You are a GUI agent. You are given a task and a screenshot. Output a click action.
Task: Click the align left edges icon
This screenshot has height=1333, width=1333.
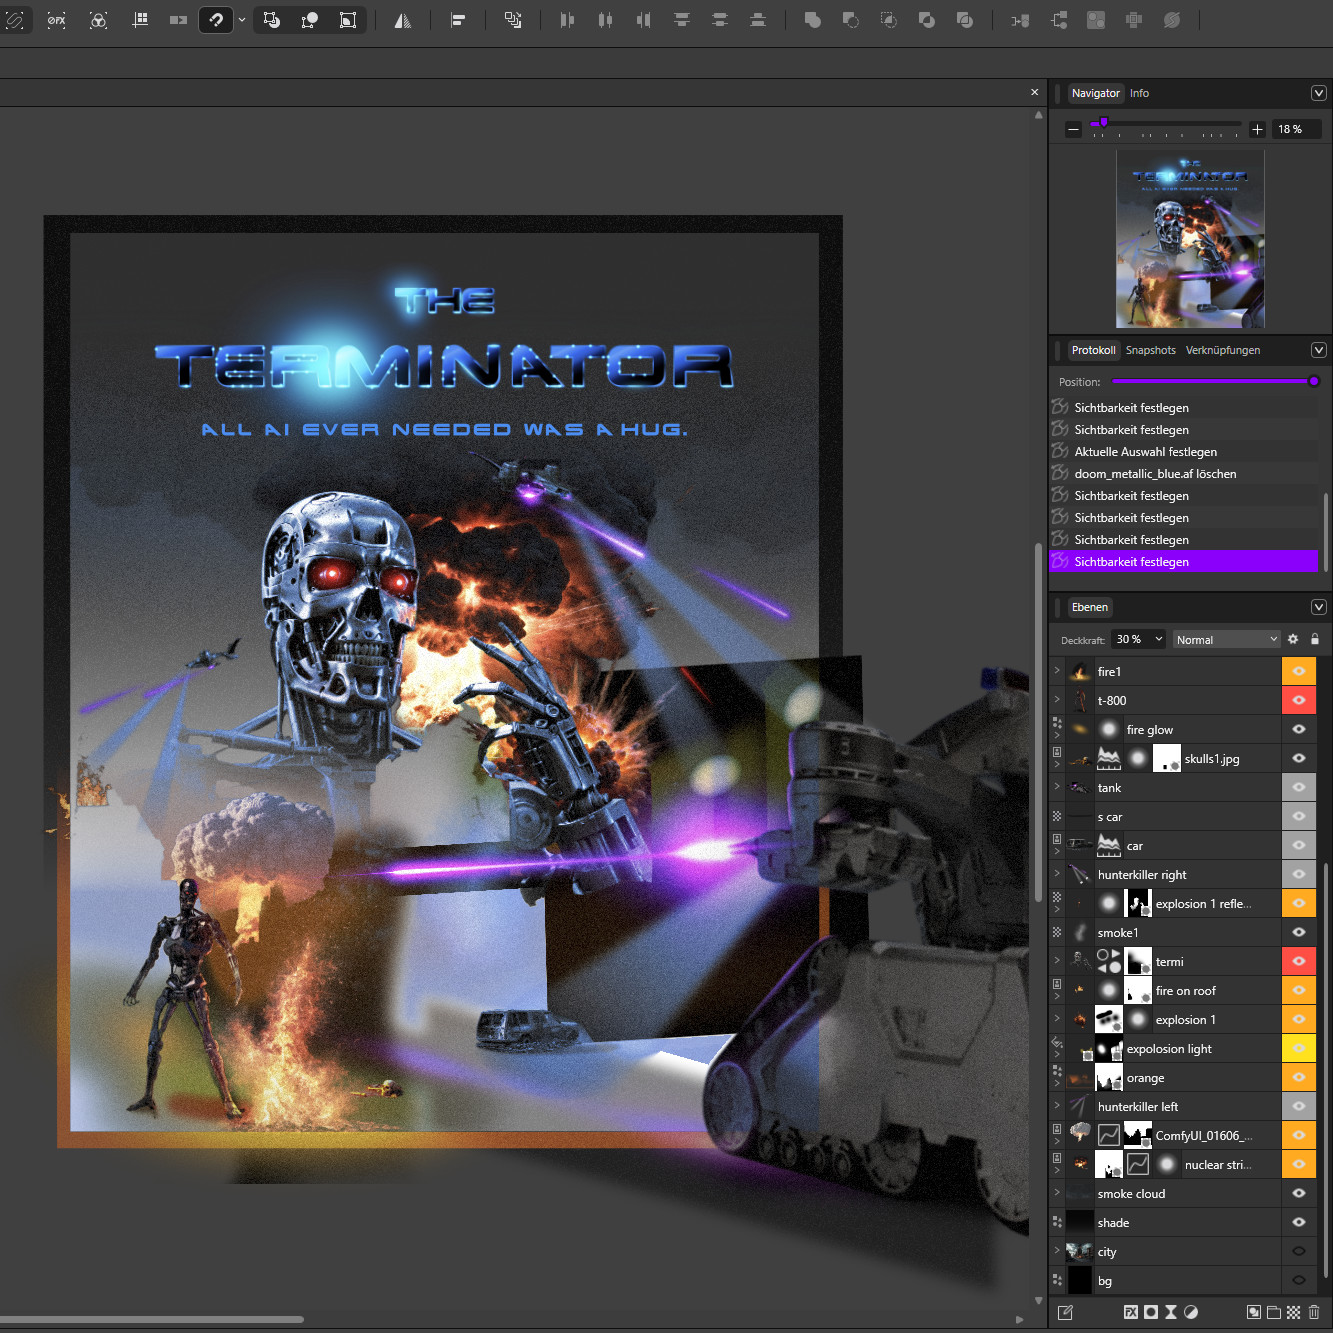pos(567,20)
